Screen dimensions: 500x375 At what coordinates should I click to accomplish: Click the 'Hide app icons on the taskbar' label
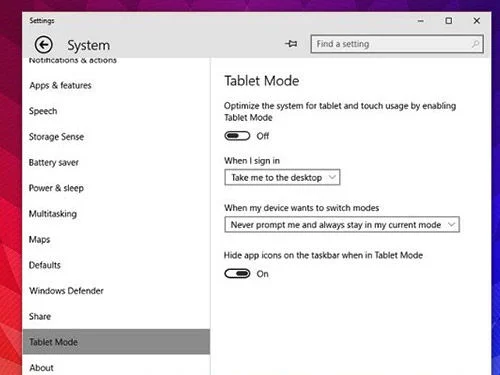pyautogui.click(x=323, y=255)
